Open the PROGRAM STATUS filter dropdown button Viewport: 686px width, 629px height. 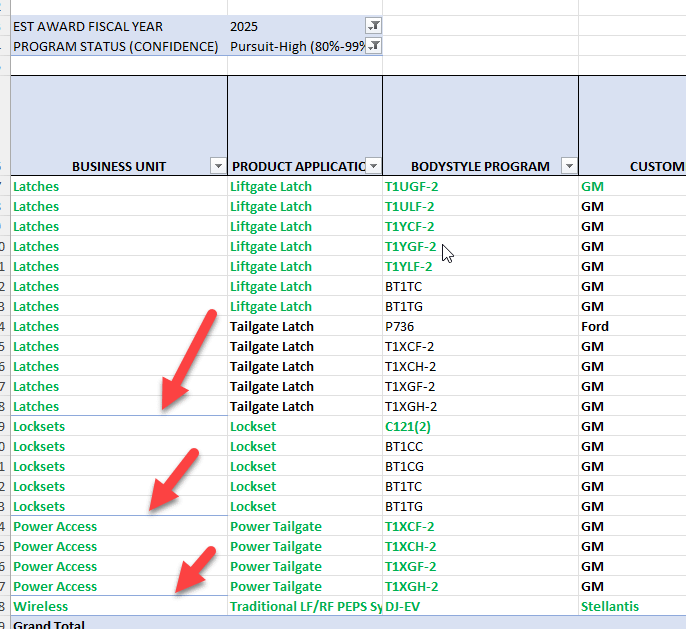click(373, 46)
